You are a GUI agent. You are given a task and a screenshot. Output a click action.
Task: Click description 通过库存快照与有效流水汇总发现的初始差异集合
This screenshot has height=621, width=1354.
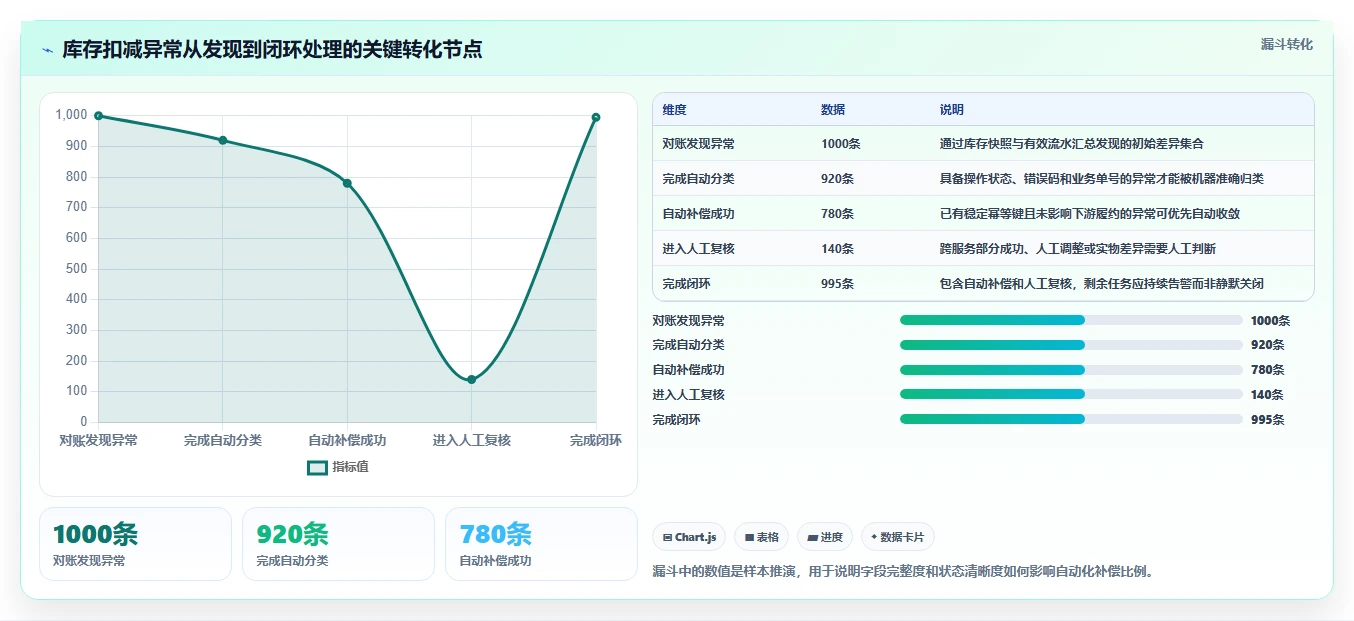1072,144
